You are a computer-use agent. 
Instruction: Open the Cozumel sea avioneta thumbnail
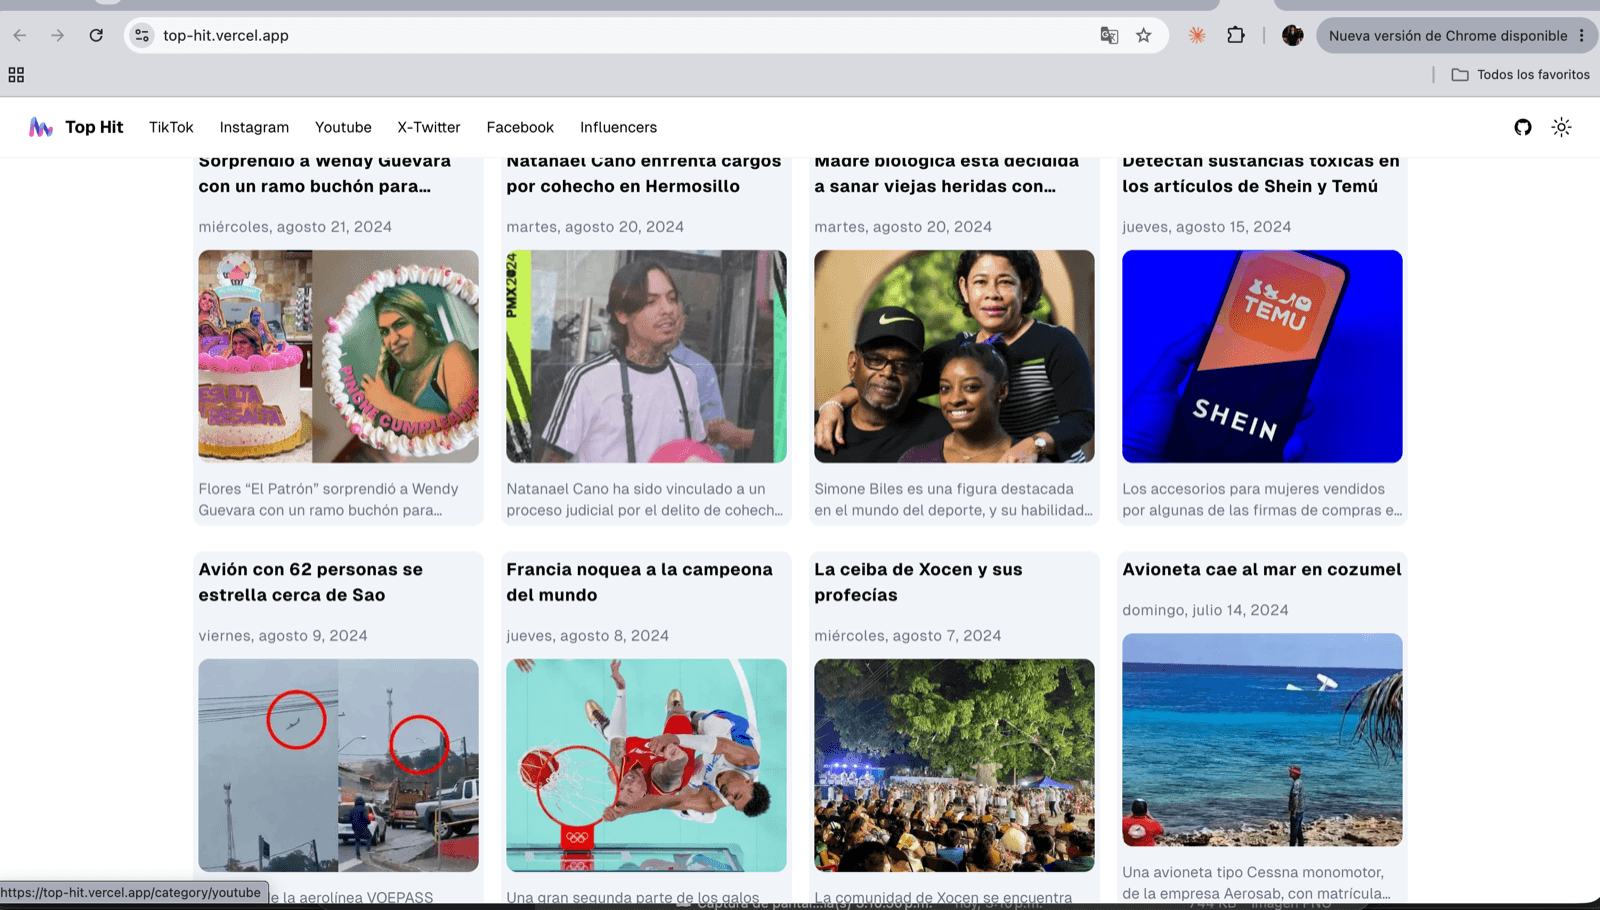click(1262, 740)
